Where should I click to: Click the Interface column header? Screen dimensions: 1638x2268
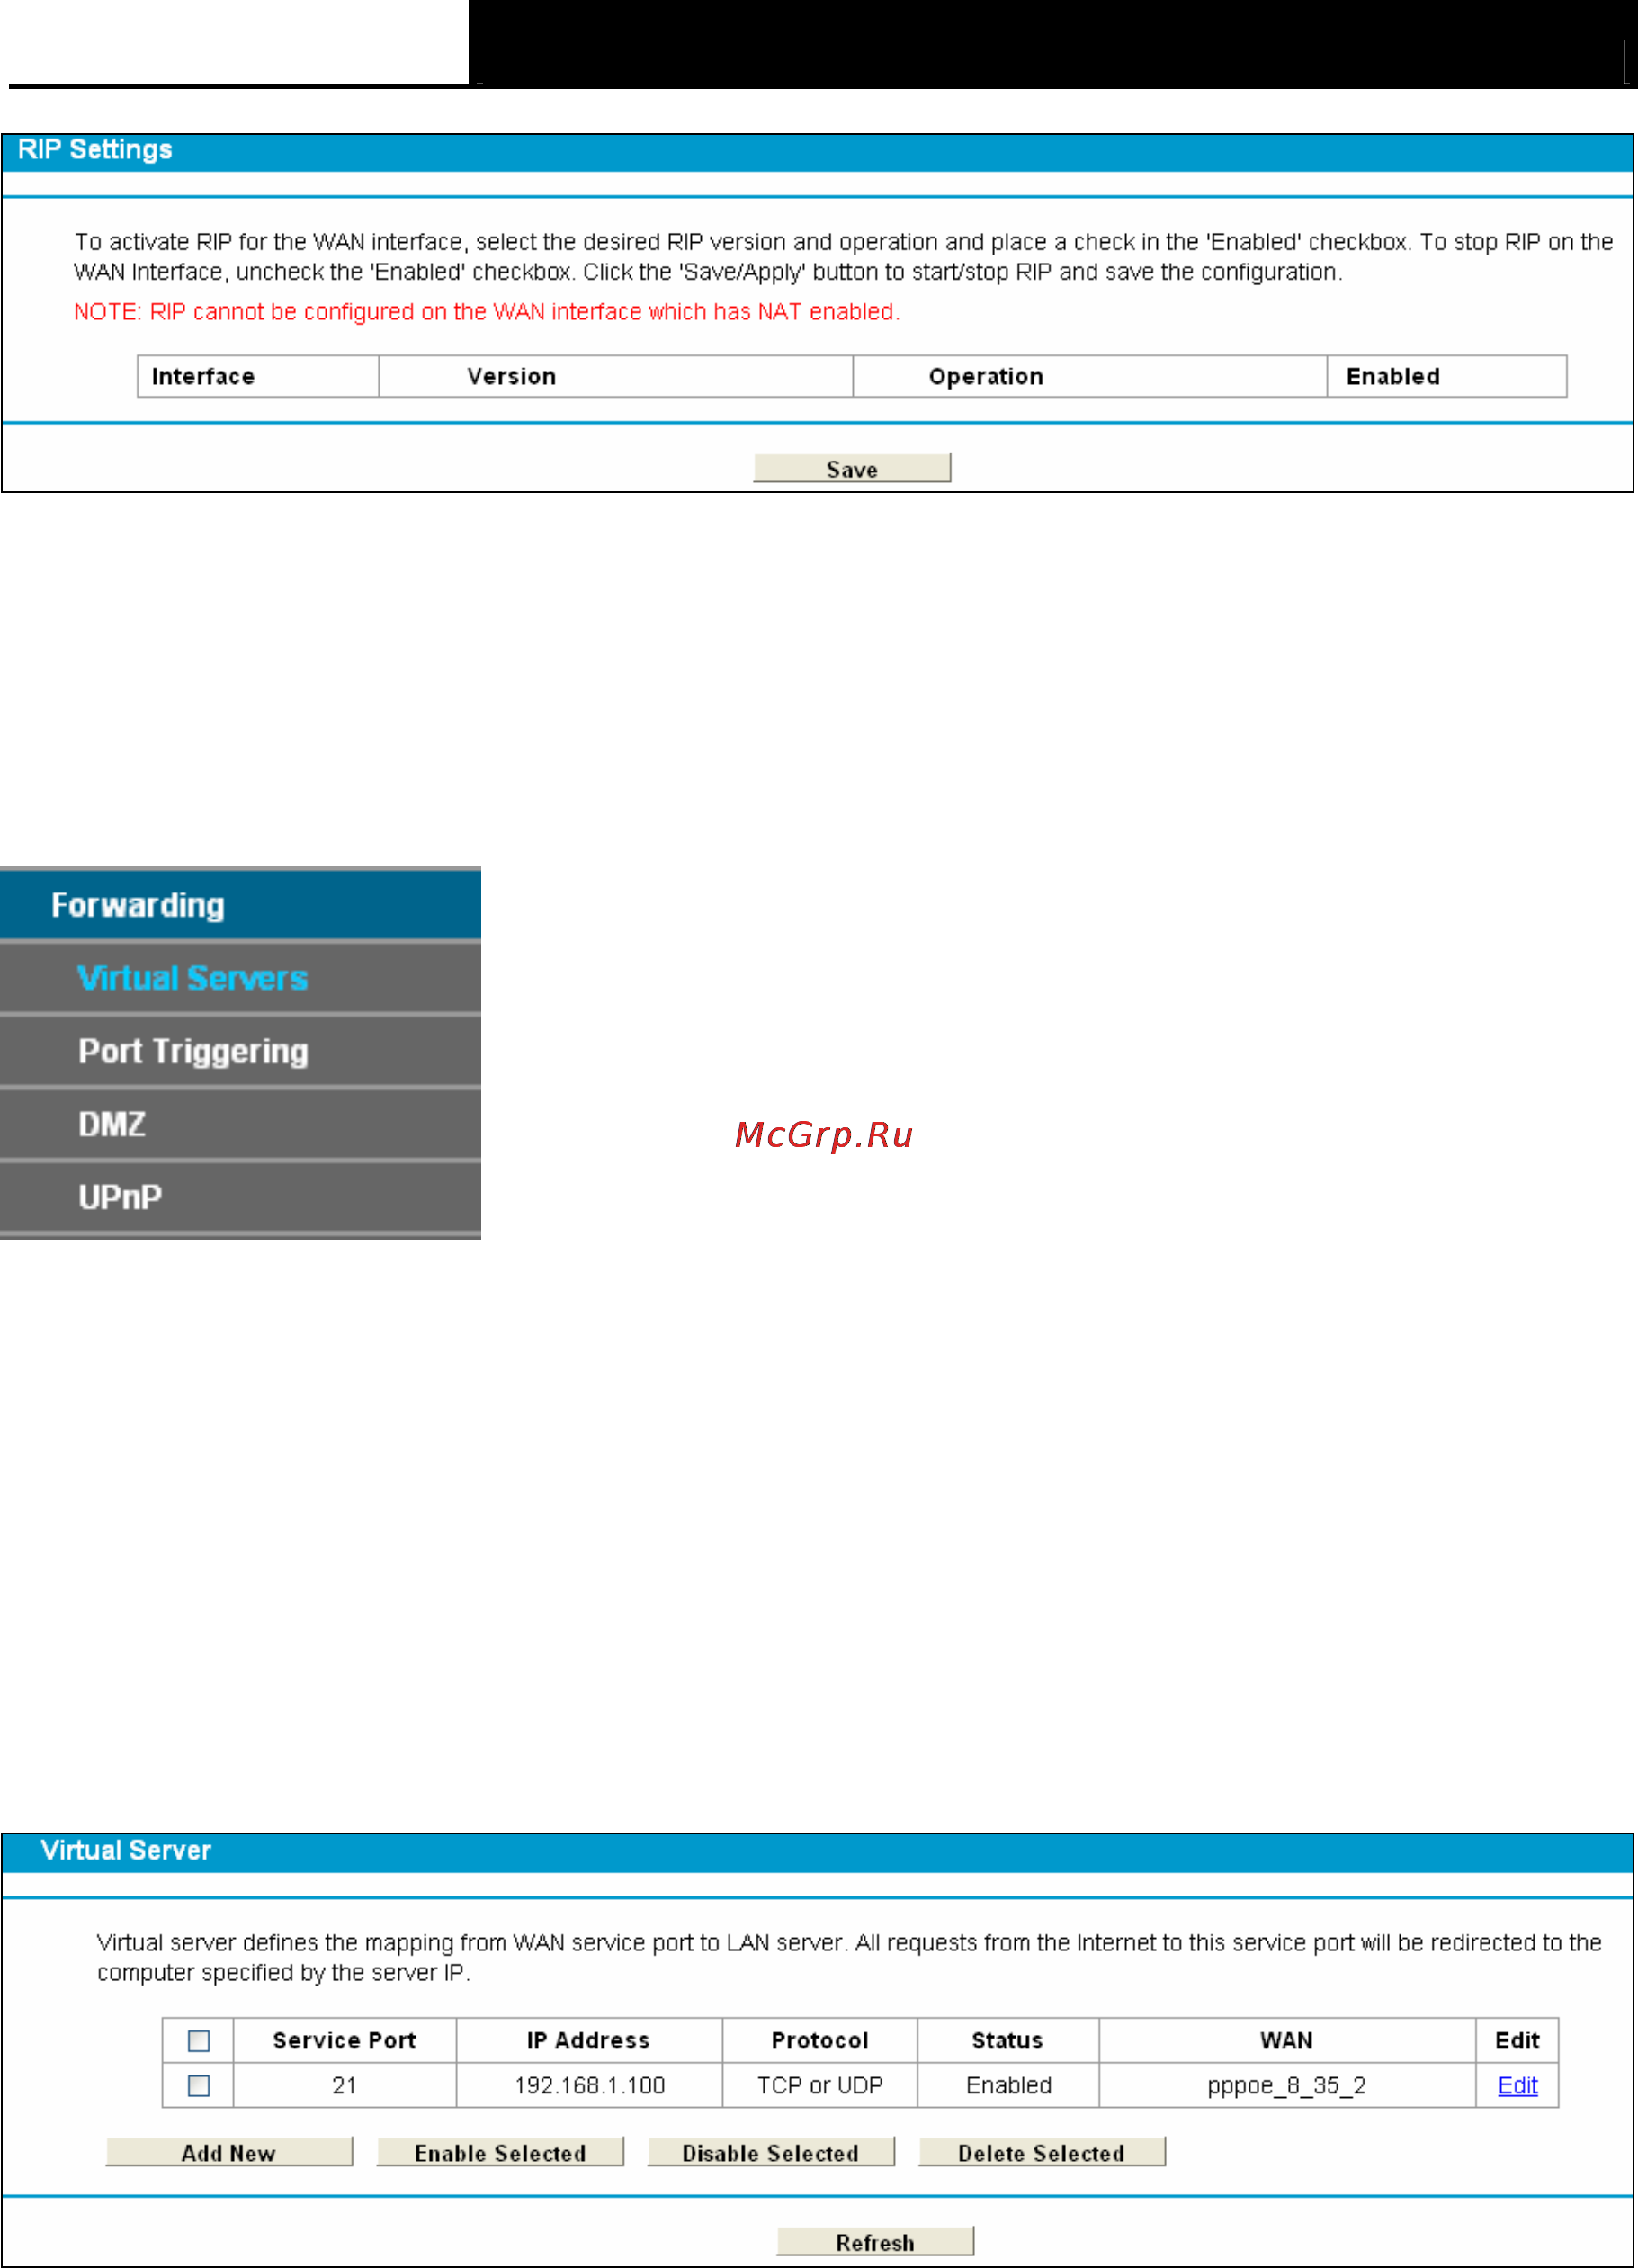[258, 376]
